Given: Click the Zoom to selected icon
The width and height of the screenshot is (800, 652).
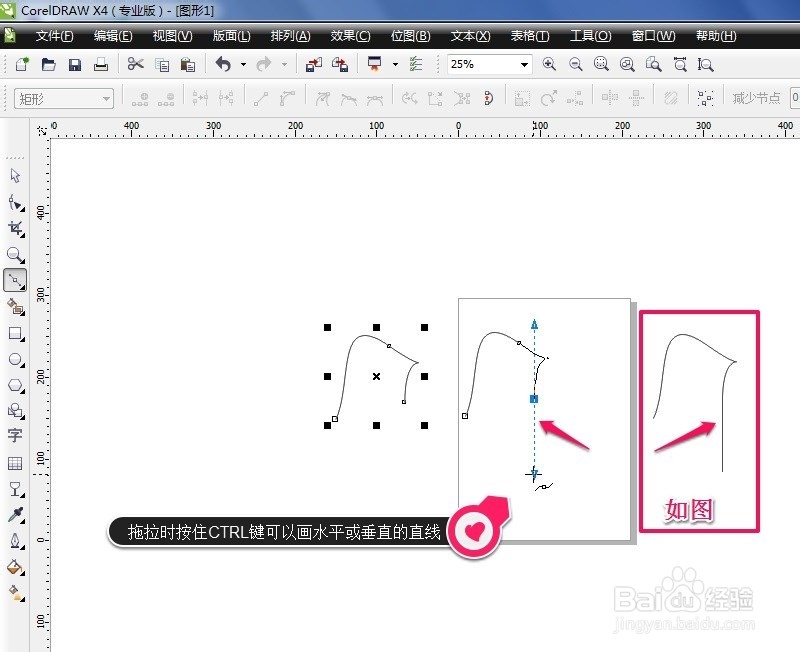Looking at the screenshot, I should (601, 64).
